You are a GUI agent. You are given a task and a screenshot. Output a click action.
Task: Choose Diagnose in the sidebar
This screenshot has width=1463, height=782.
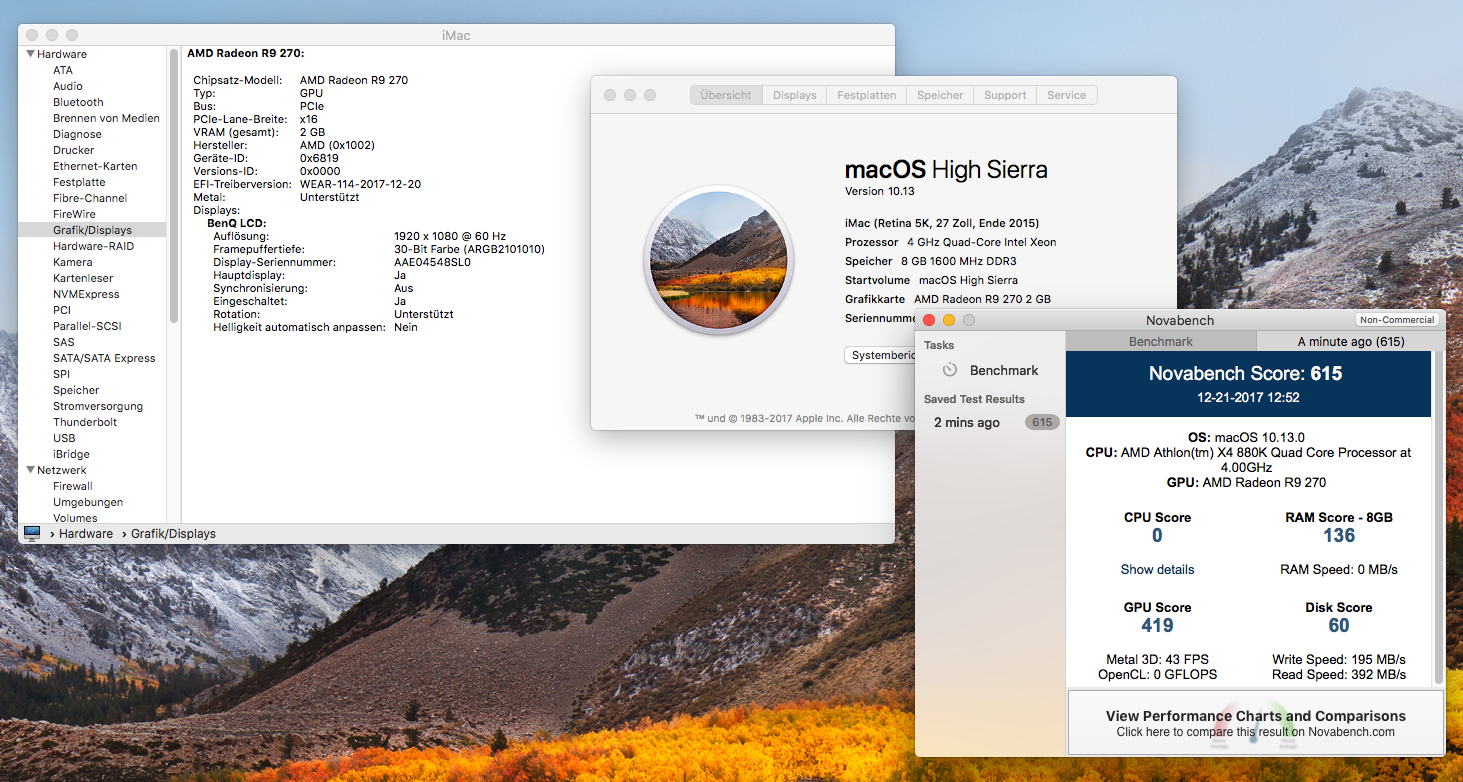pos(77,134)
